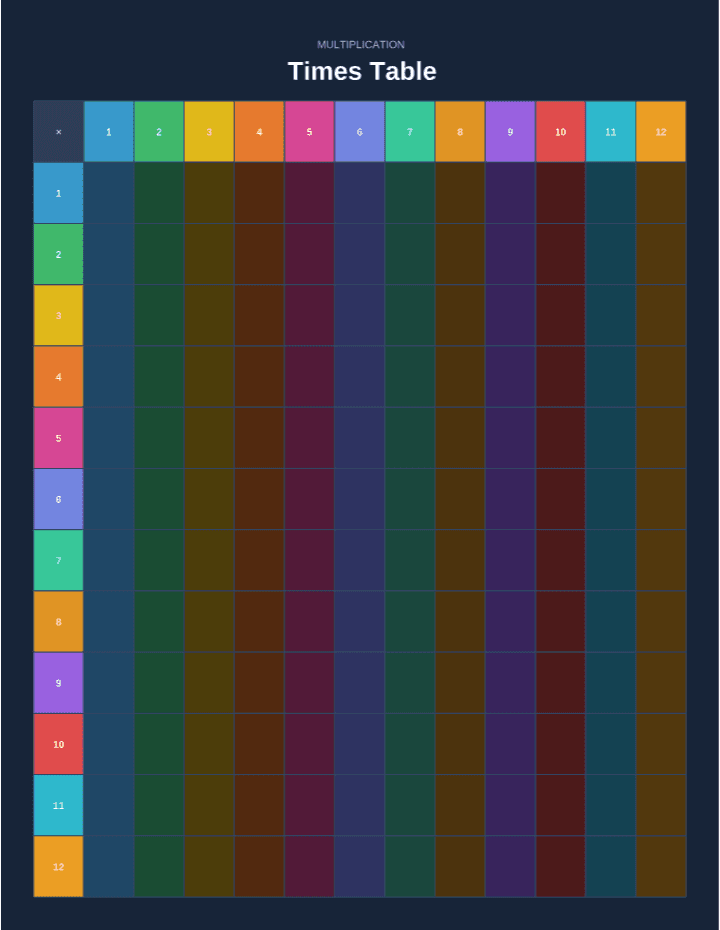Click the "MULTIPLICATION" subtitle label
Viewport: 720px width, 930px height.
click(x=361, y=44)
